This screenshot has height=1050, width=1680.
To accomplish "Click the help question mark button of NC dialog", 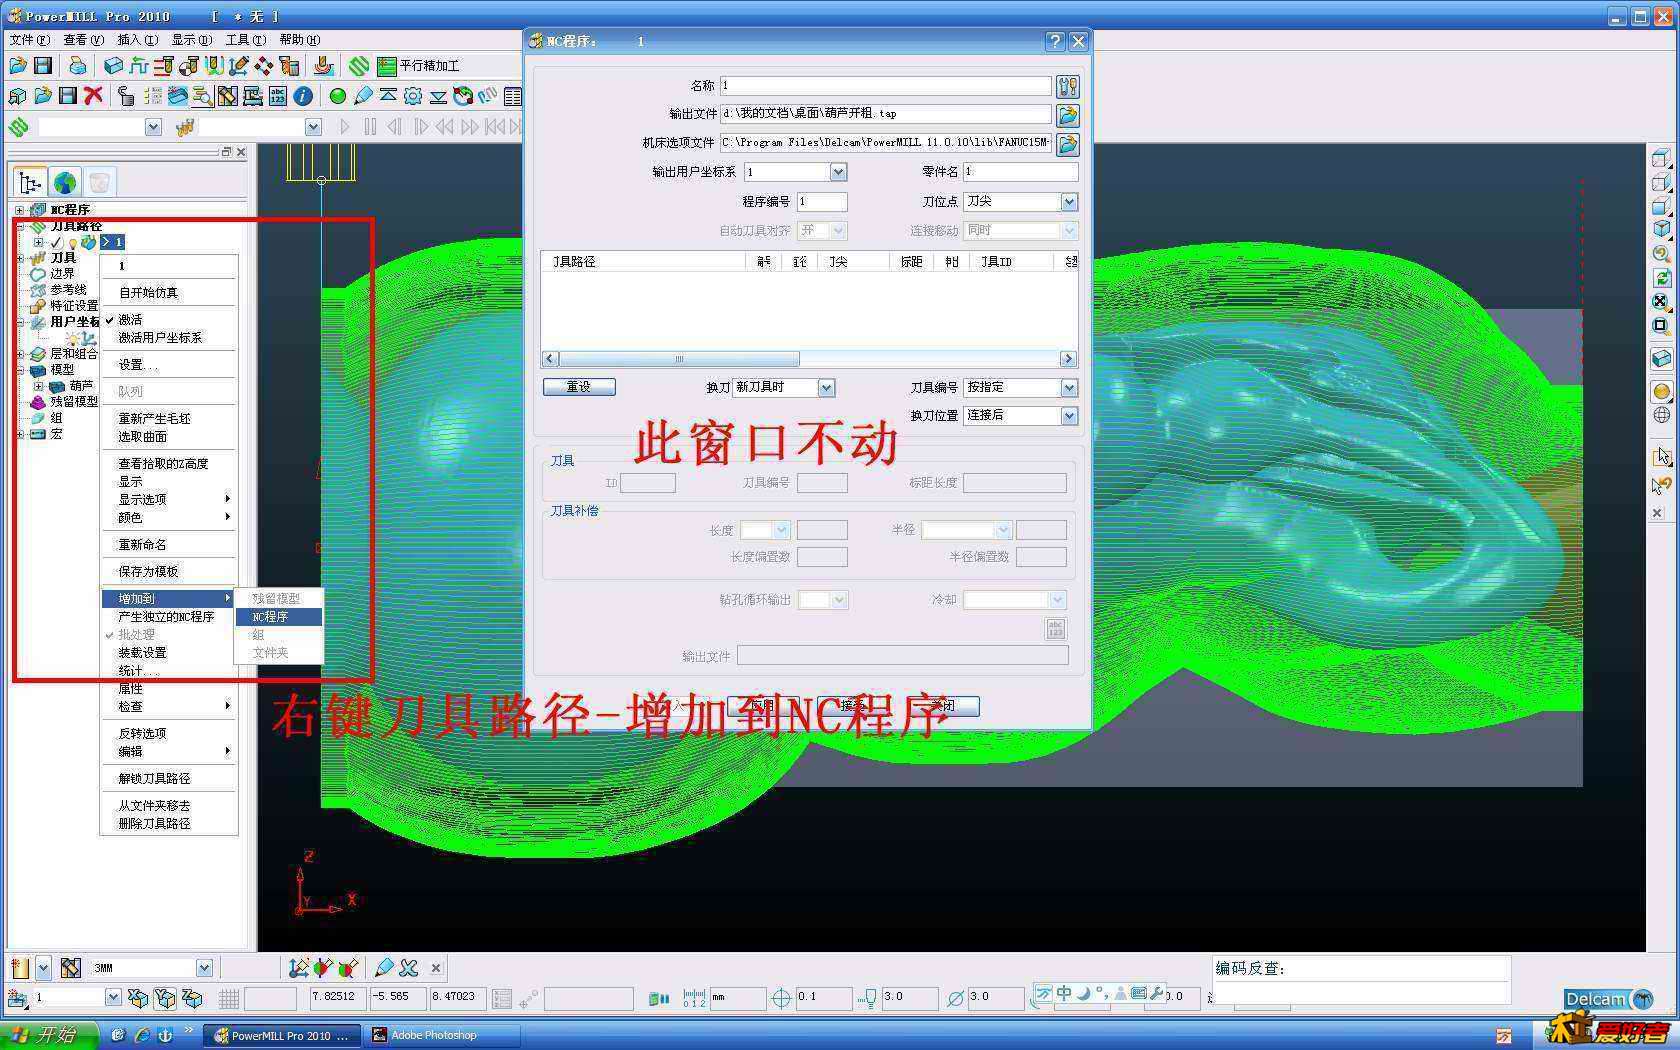I will 1055,41.
